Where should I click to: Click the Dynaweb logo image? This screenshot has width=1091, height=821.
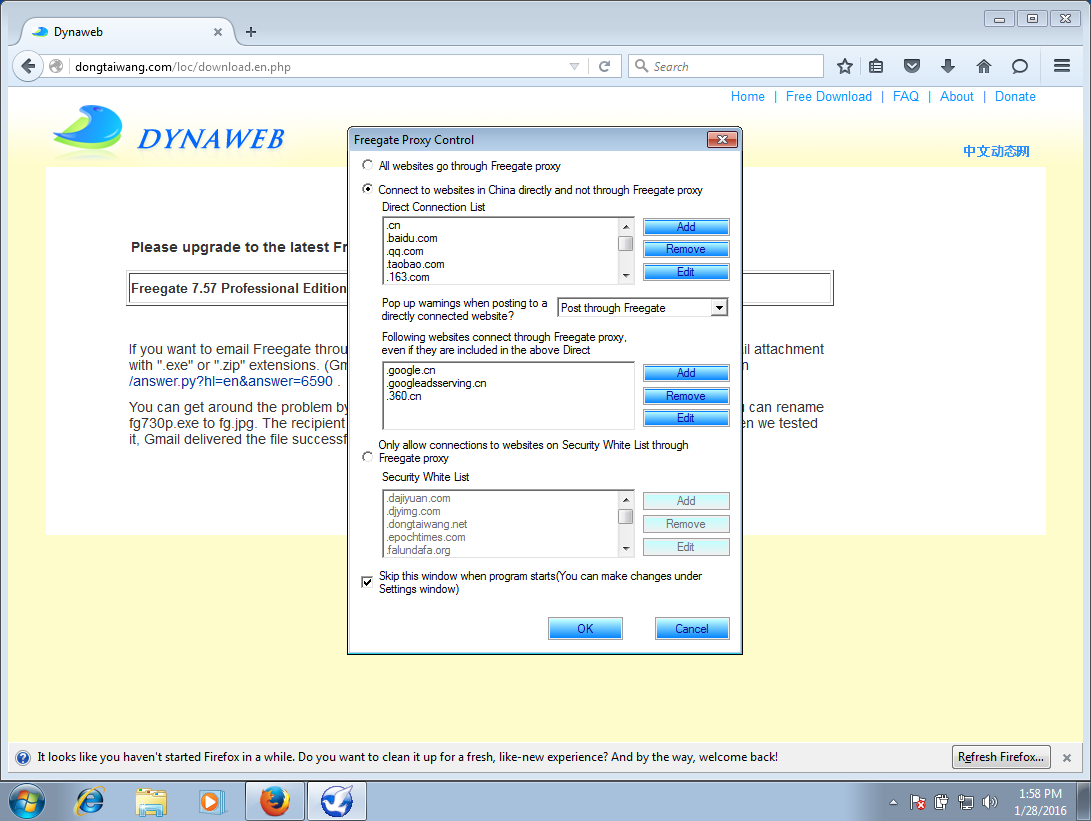pos(169,131)
